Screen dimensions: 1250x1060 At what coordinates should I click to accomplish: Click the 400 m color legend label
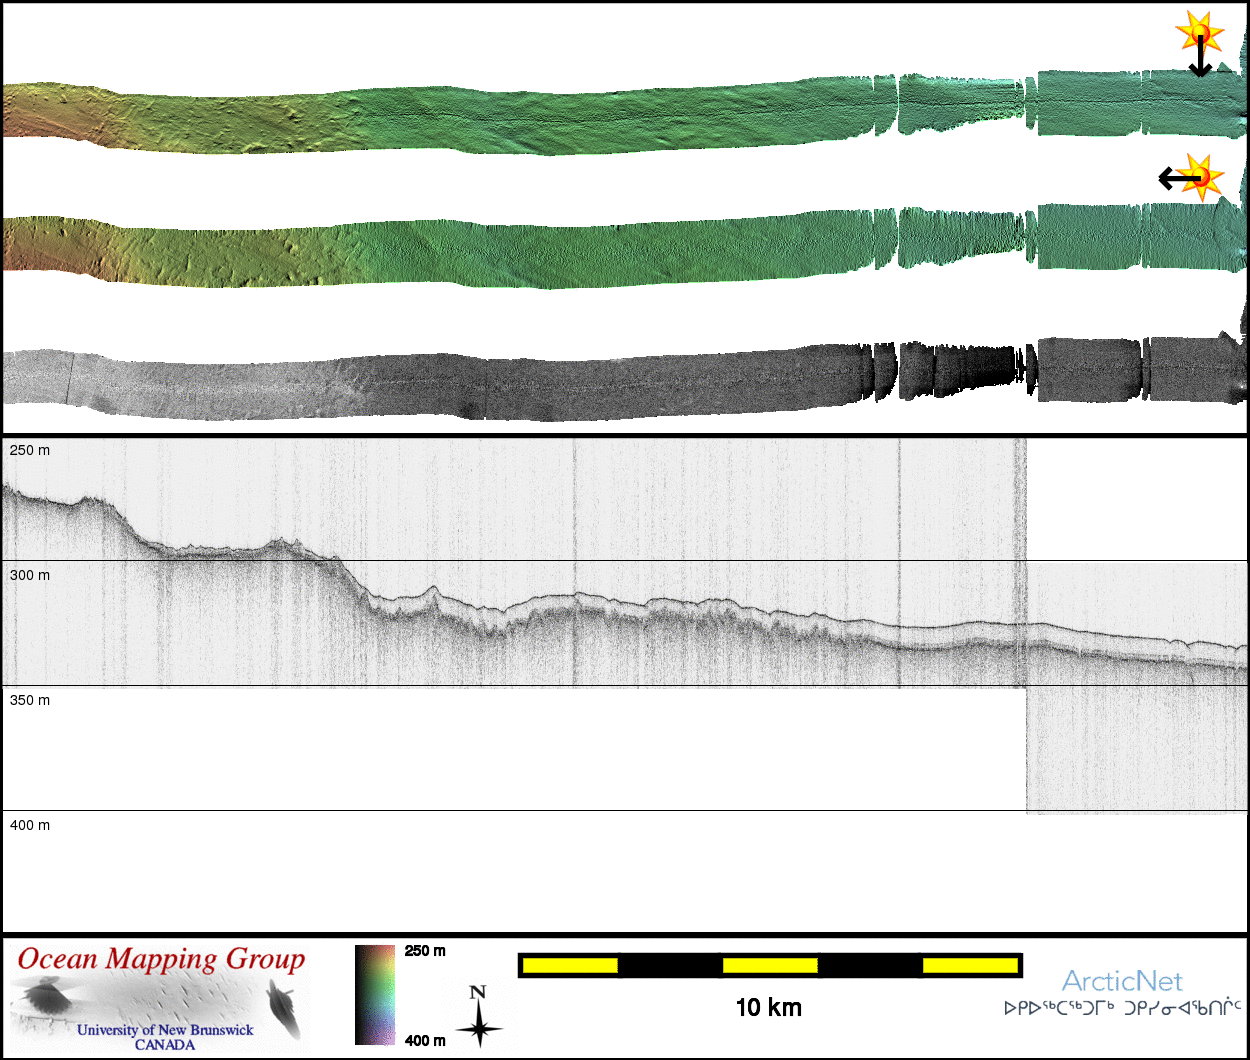click(425, 1041)
